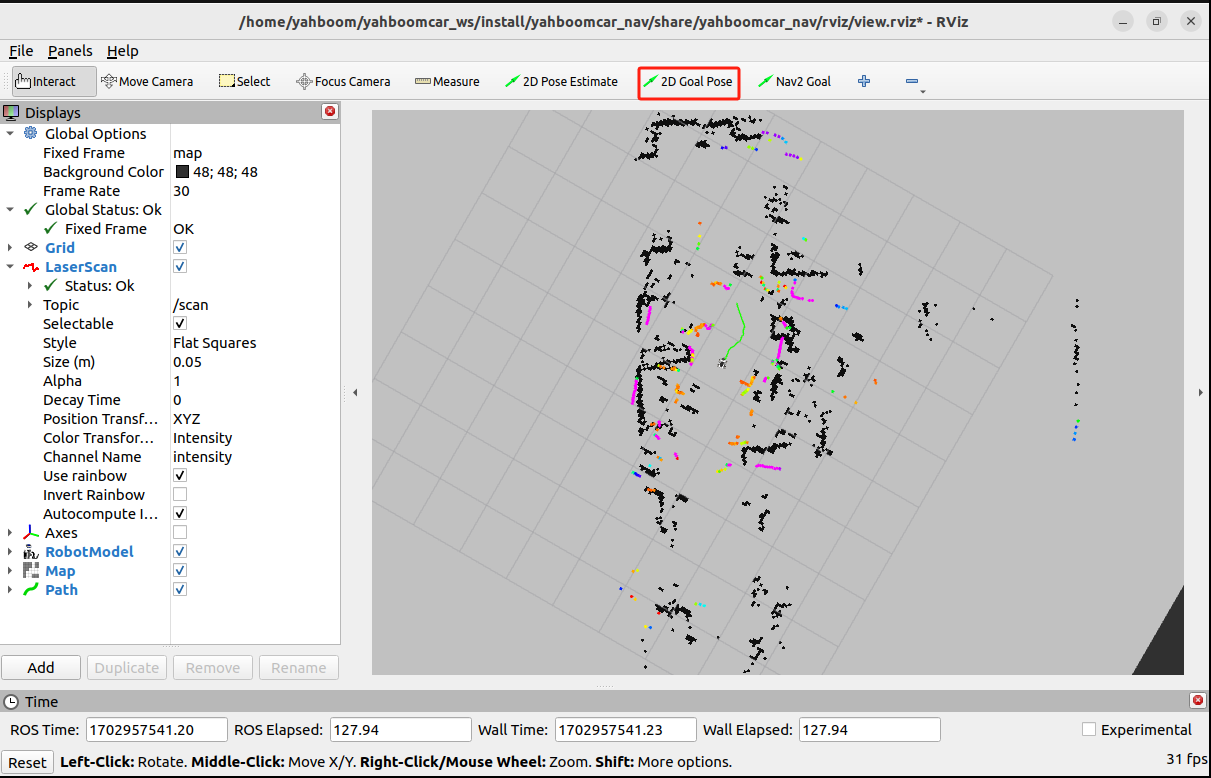Close the Displays panel
1211x778 pixels.
(x=329, y=112)
